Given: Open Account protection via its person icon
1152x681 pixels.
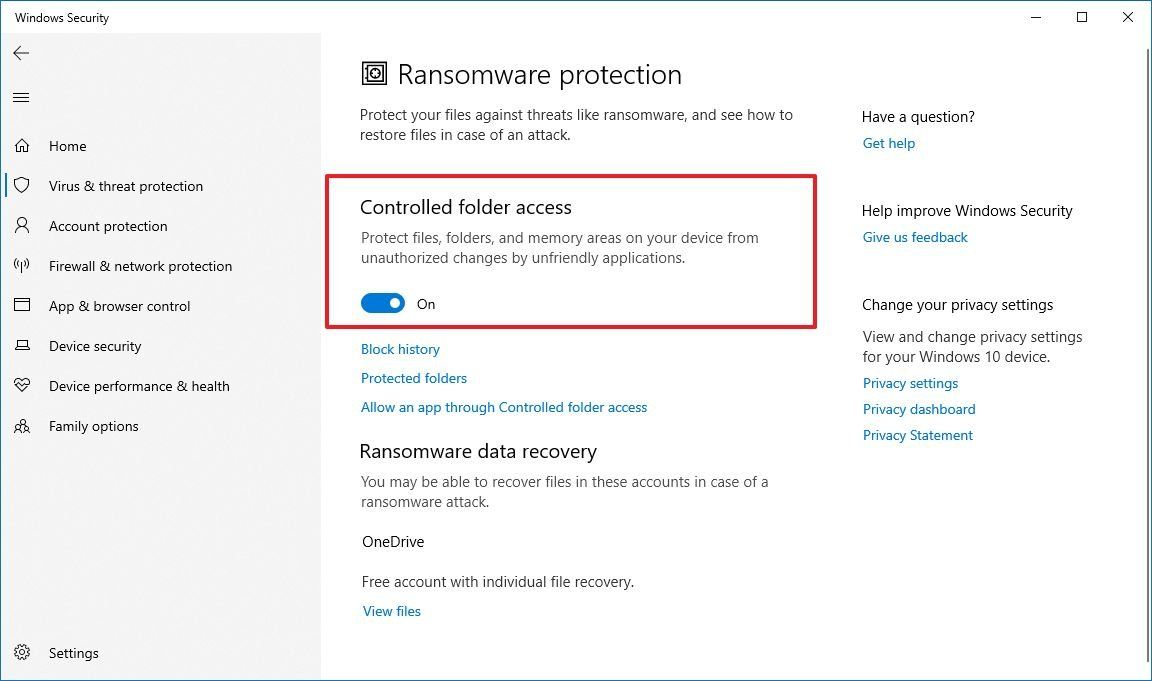Looking at the screenshot, I should (x=22, y=226).
